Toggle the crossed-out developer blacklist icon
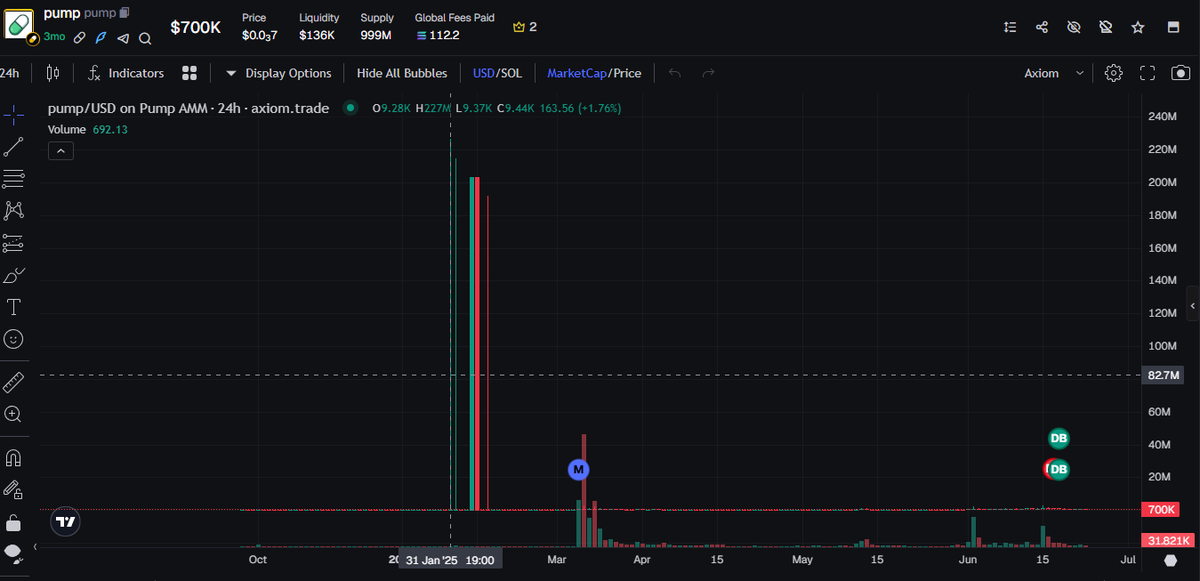 pos(1106,27)
